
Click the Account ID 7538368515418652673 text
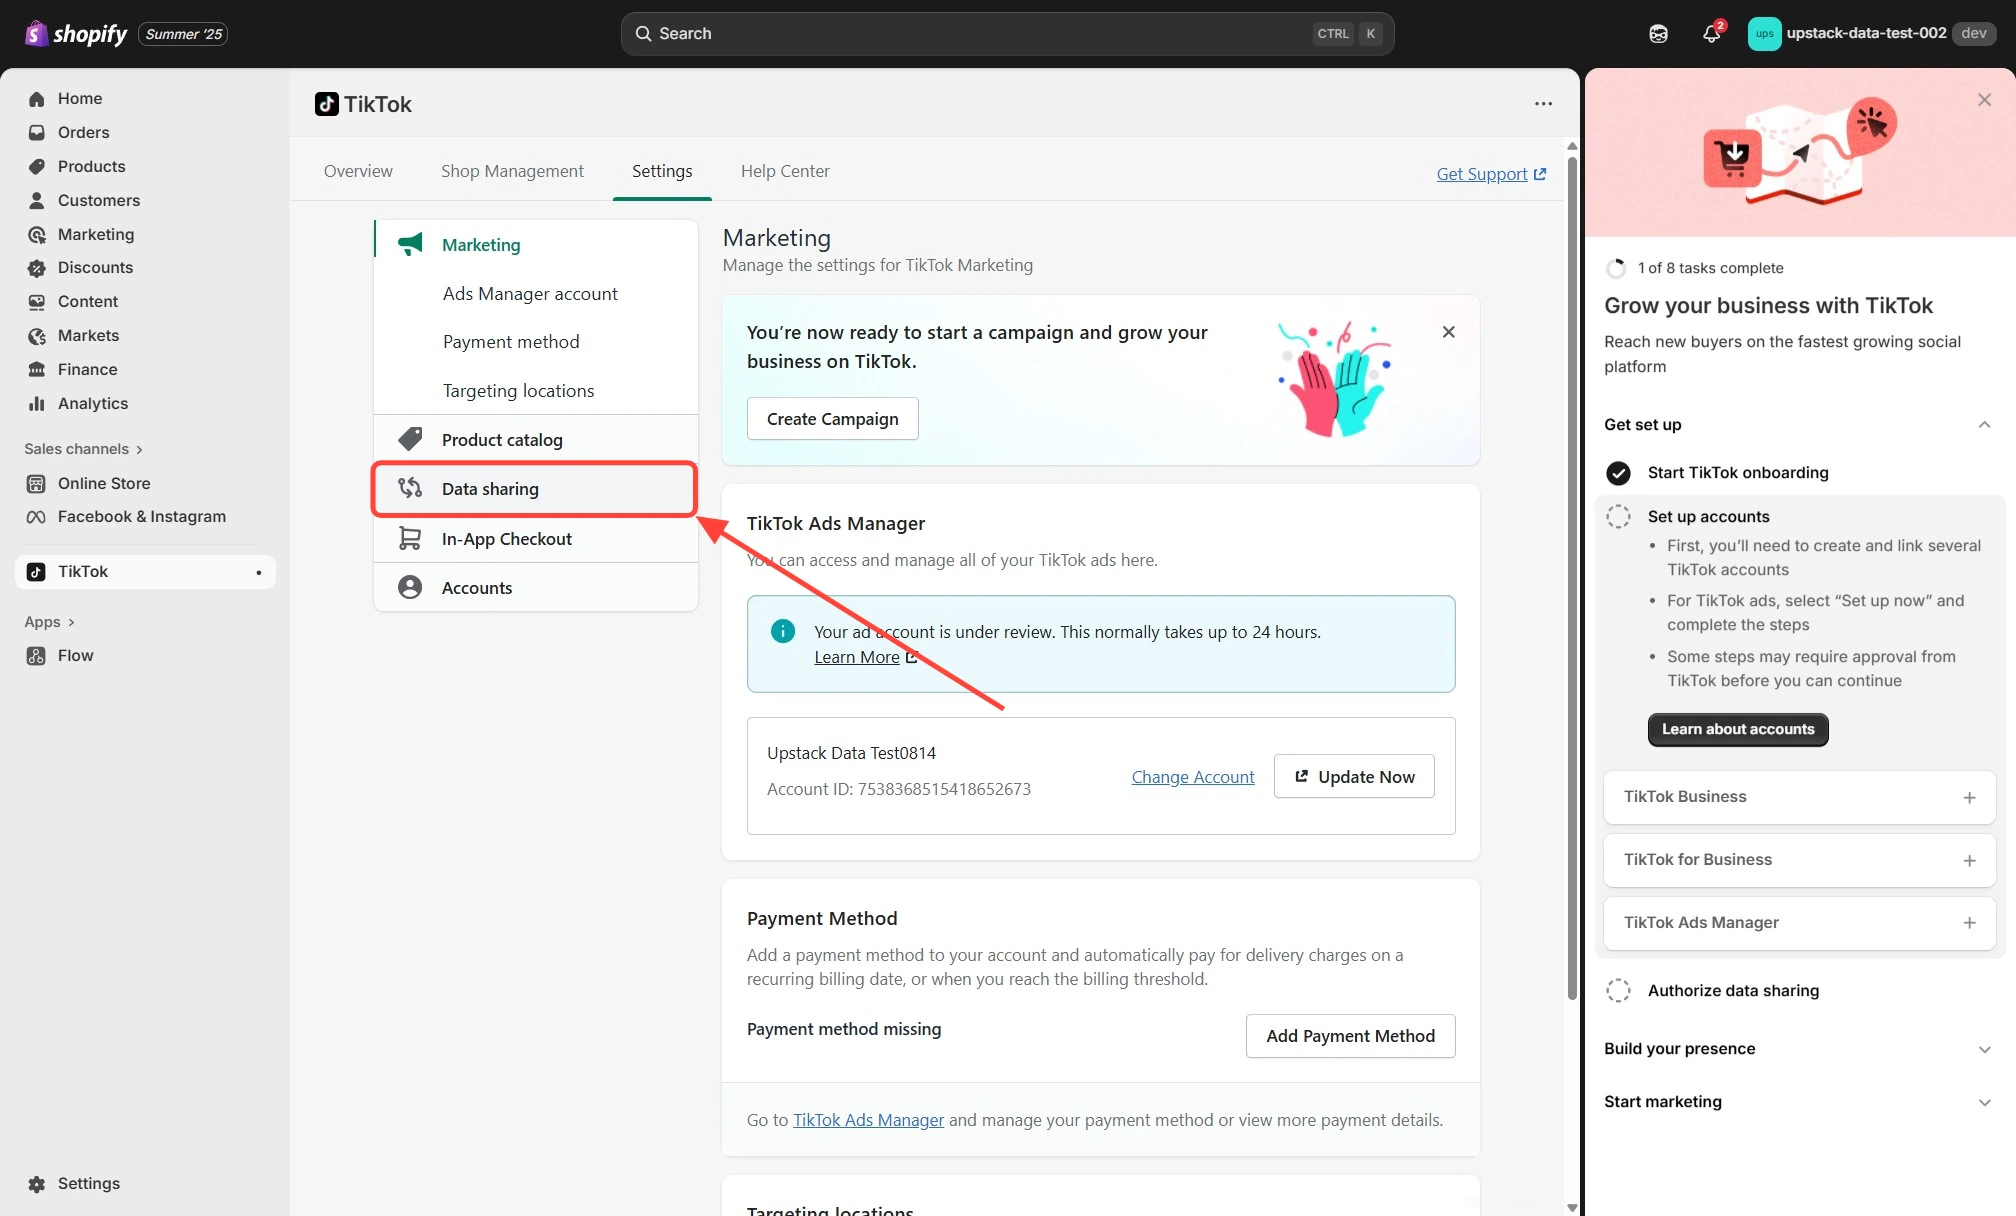898,789
